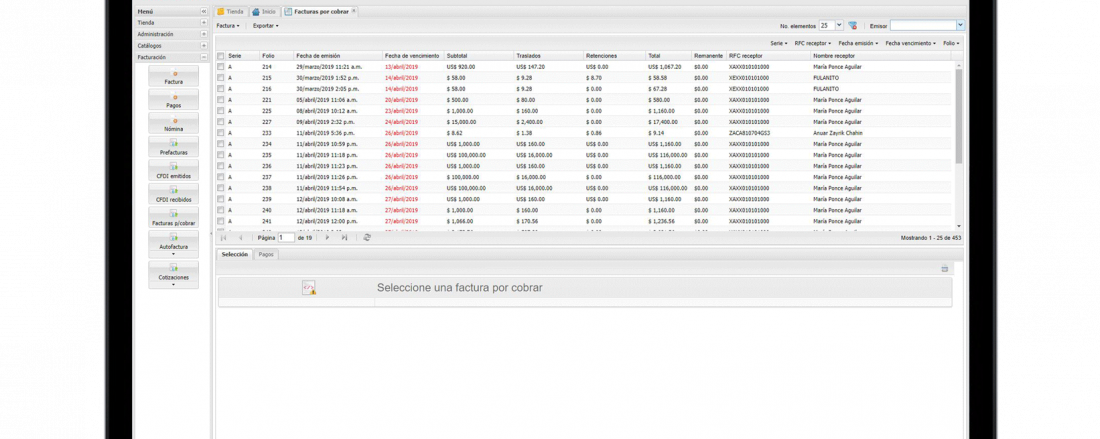Viewport: 1100px width, 439px height.
Task: Open Prefacturas from the sidebar
Action: [x=173, y=148]
